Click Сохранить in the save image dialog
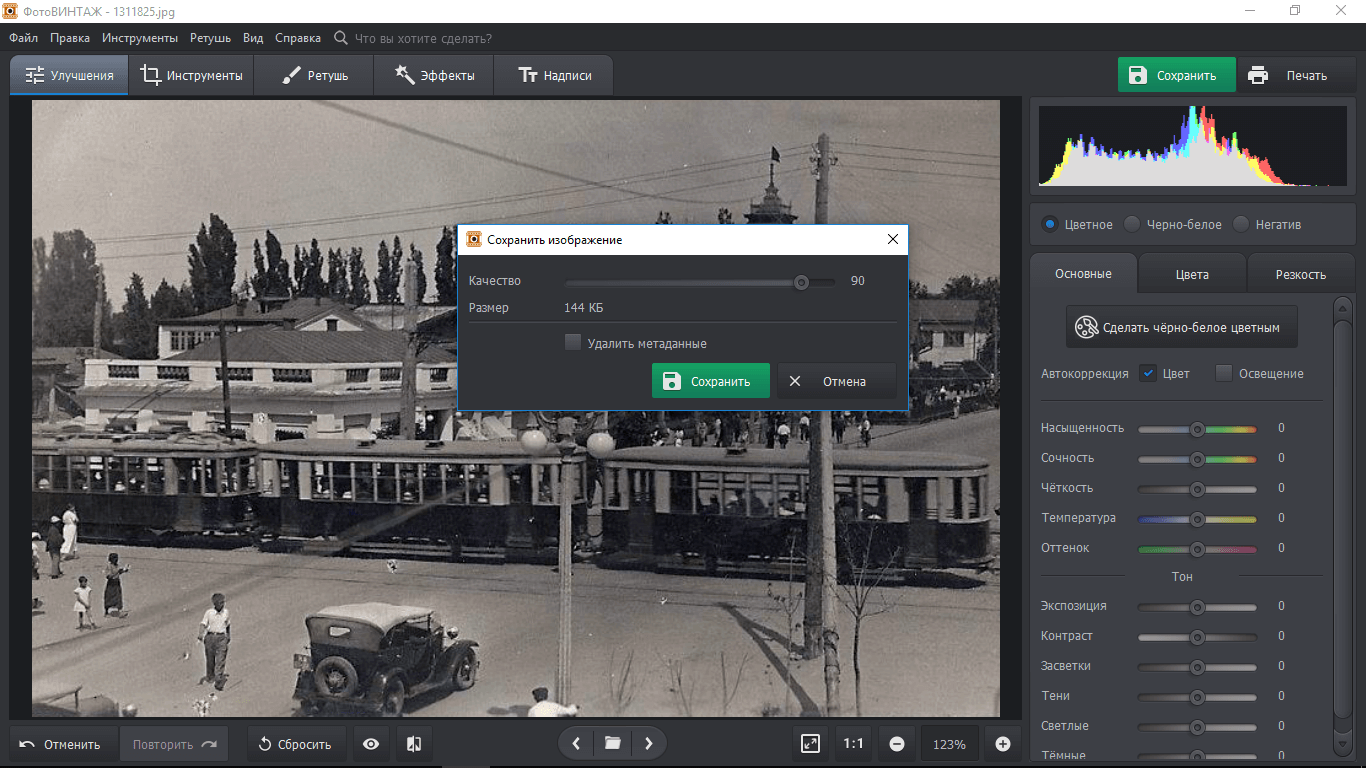 click(x=711, y=381)
